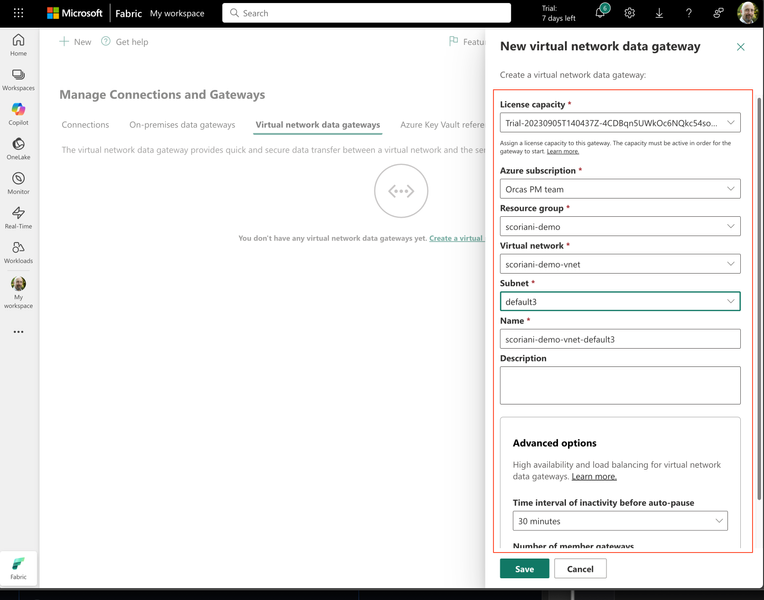Open Real-Time in the sidebar

tap(19, 218)
